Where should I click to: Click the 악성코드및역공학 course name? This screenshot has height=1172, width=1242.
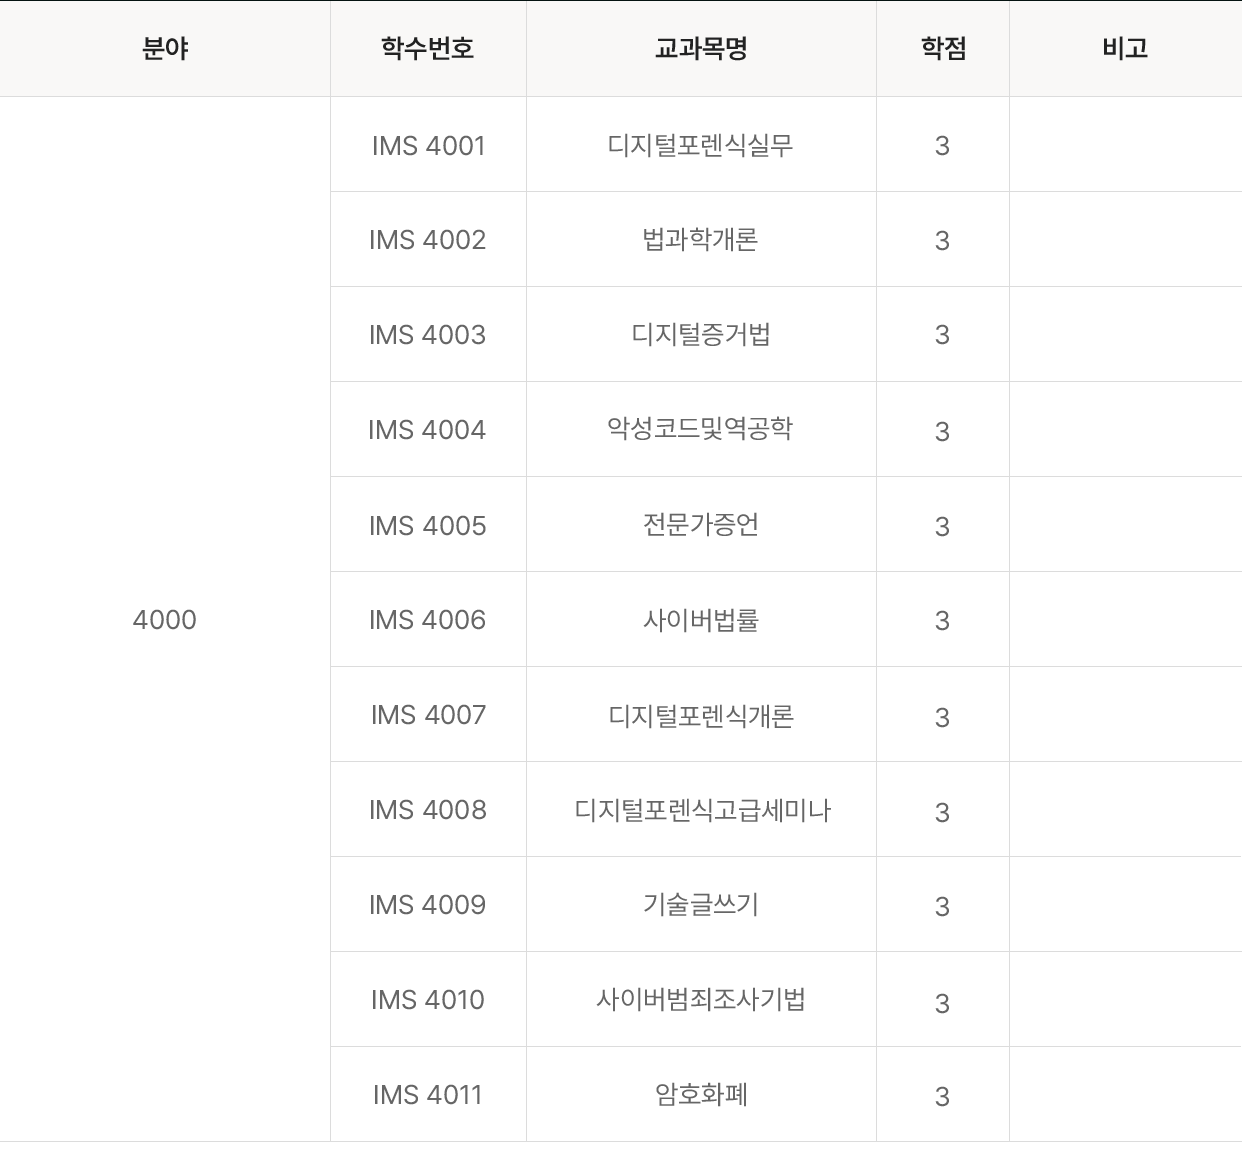701,430
